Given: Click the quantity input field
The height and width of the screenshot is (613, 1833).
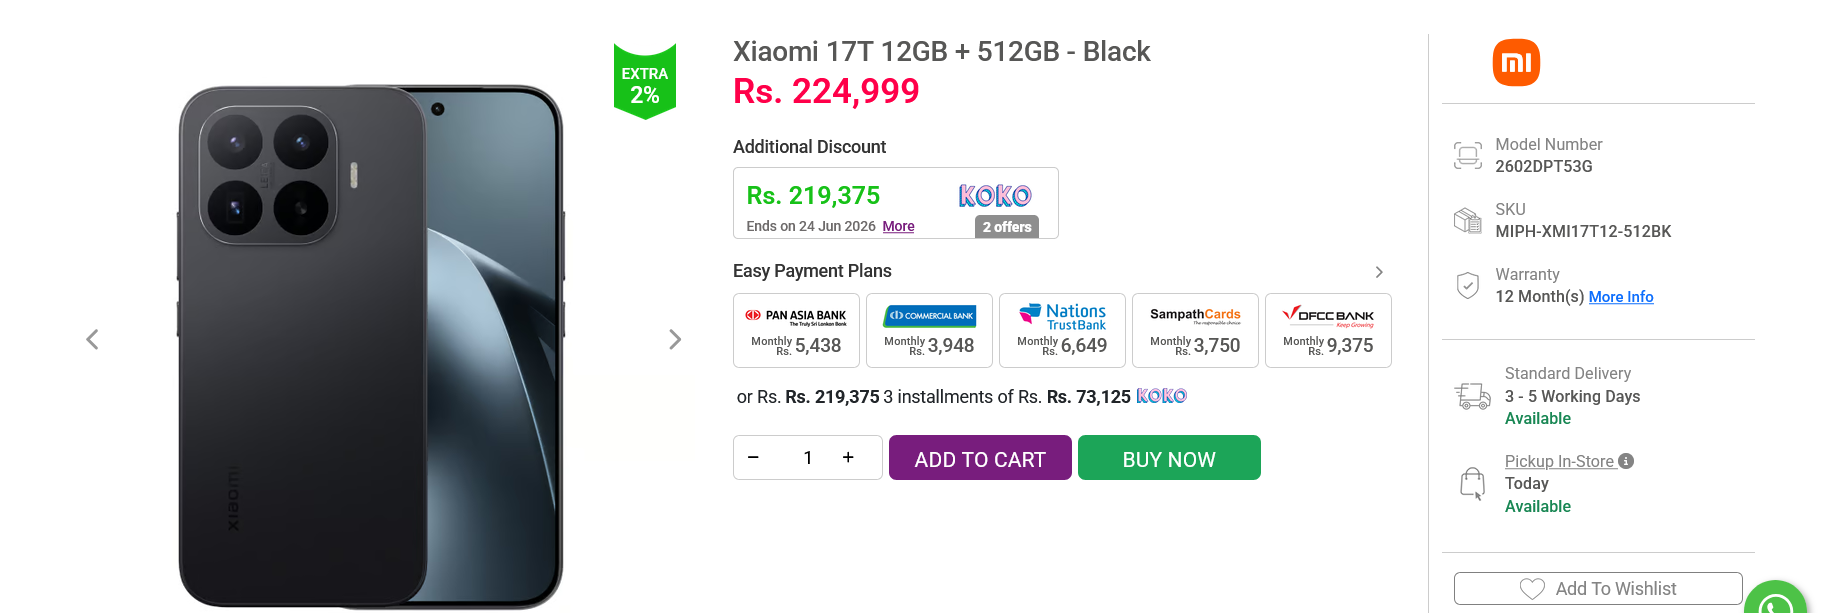Looking at the screenshot, I should click(x=807, y=457).
